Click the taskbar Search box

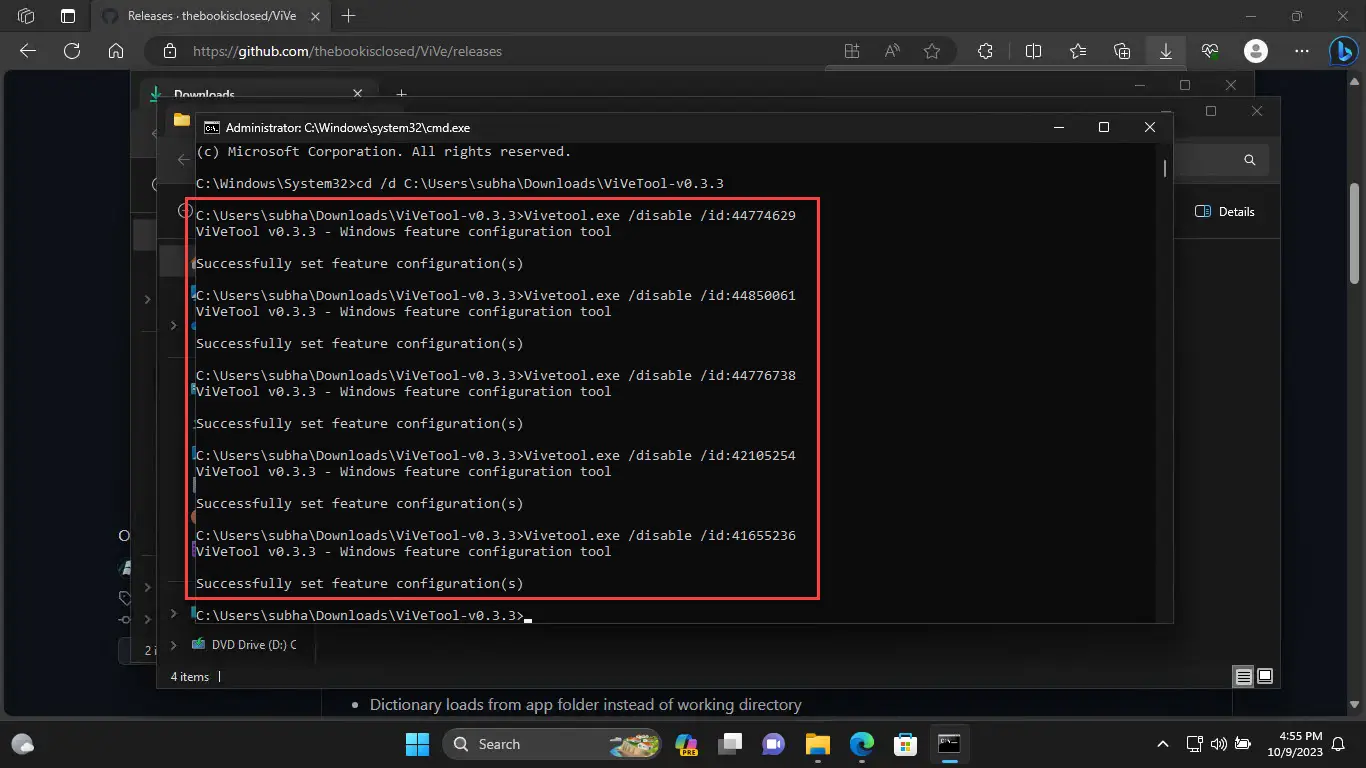coord(552,744)
